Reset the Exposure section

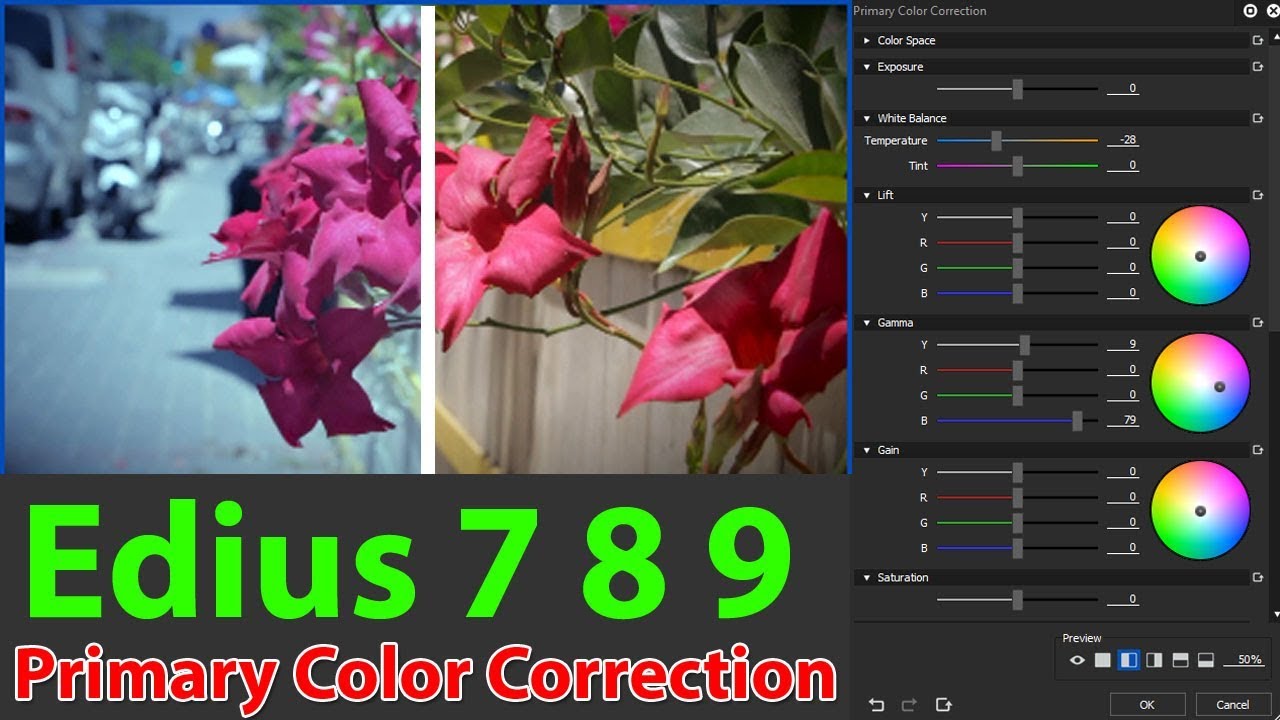pyautogui.click(x=1258, y=67)
